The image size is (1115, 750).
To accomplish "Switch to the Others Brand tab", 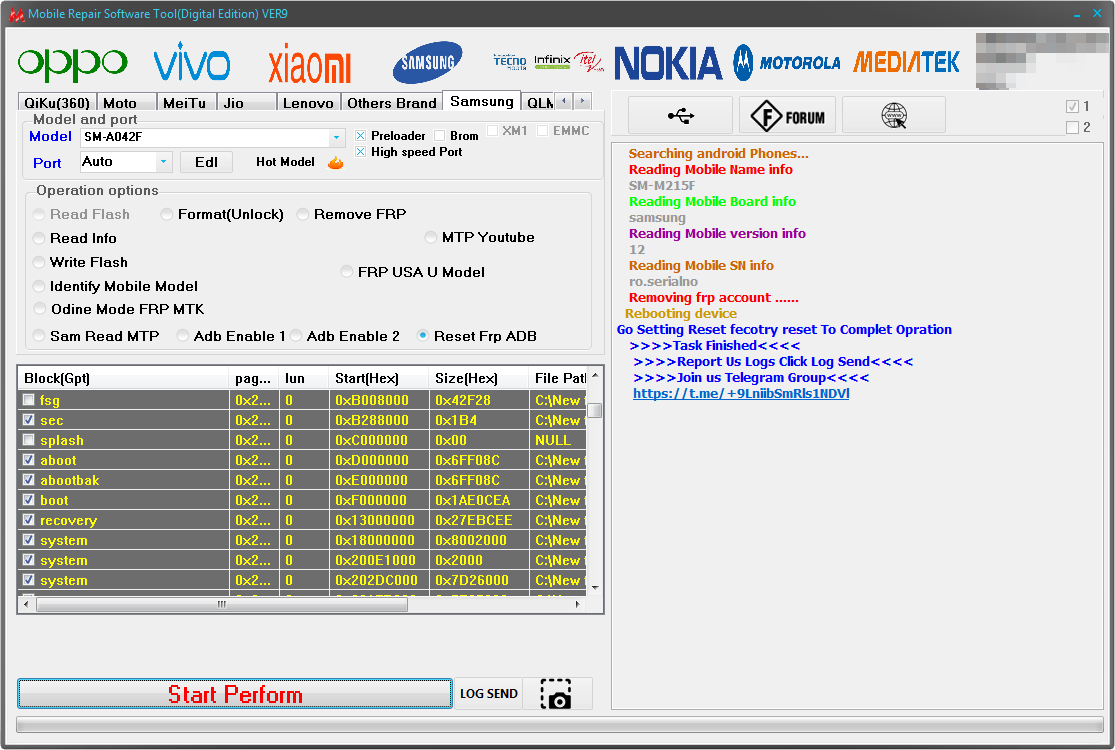I will 392,103.
